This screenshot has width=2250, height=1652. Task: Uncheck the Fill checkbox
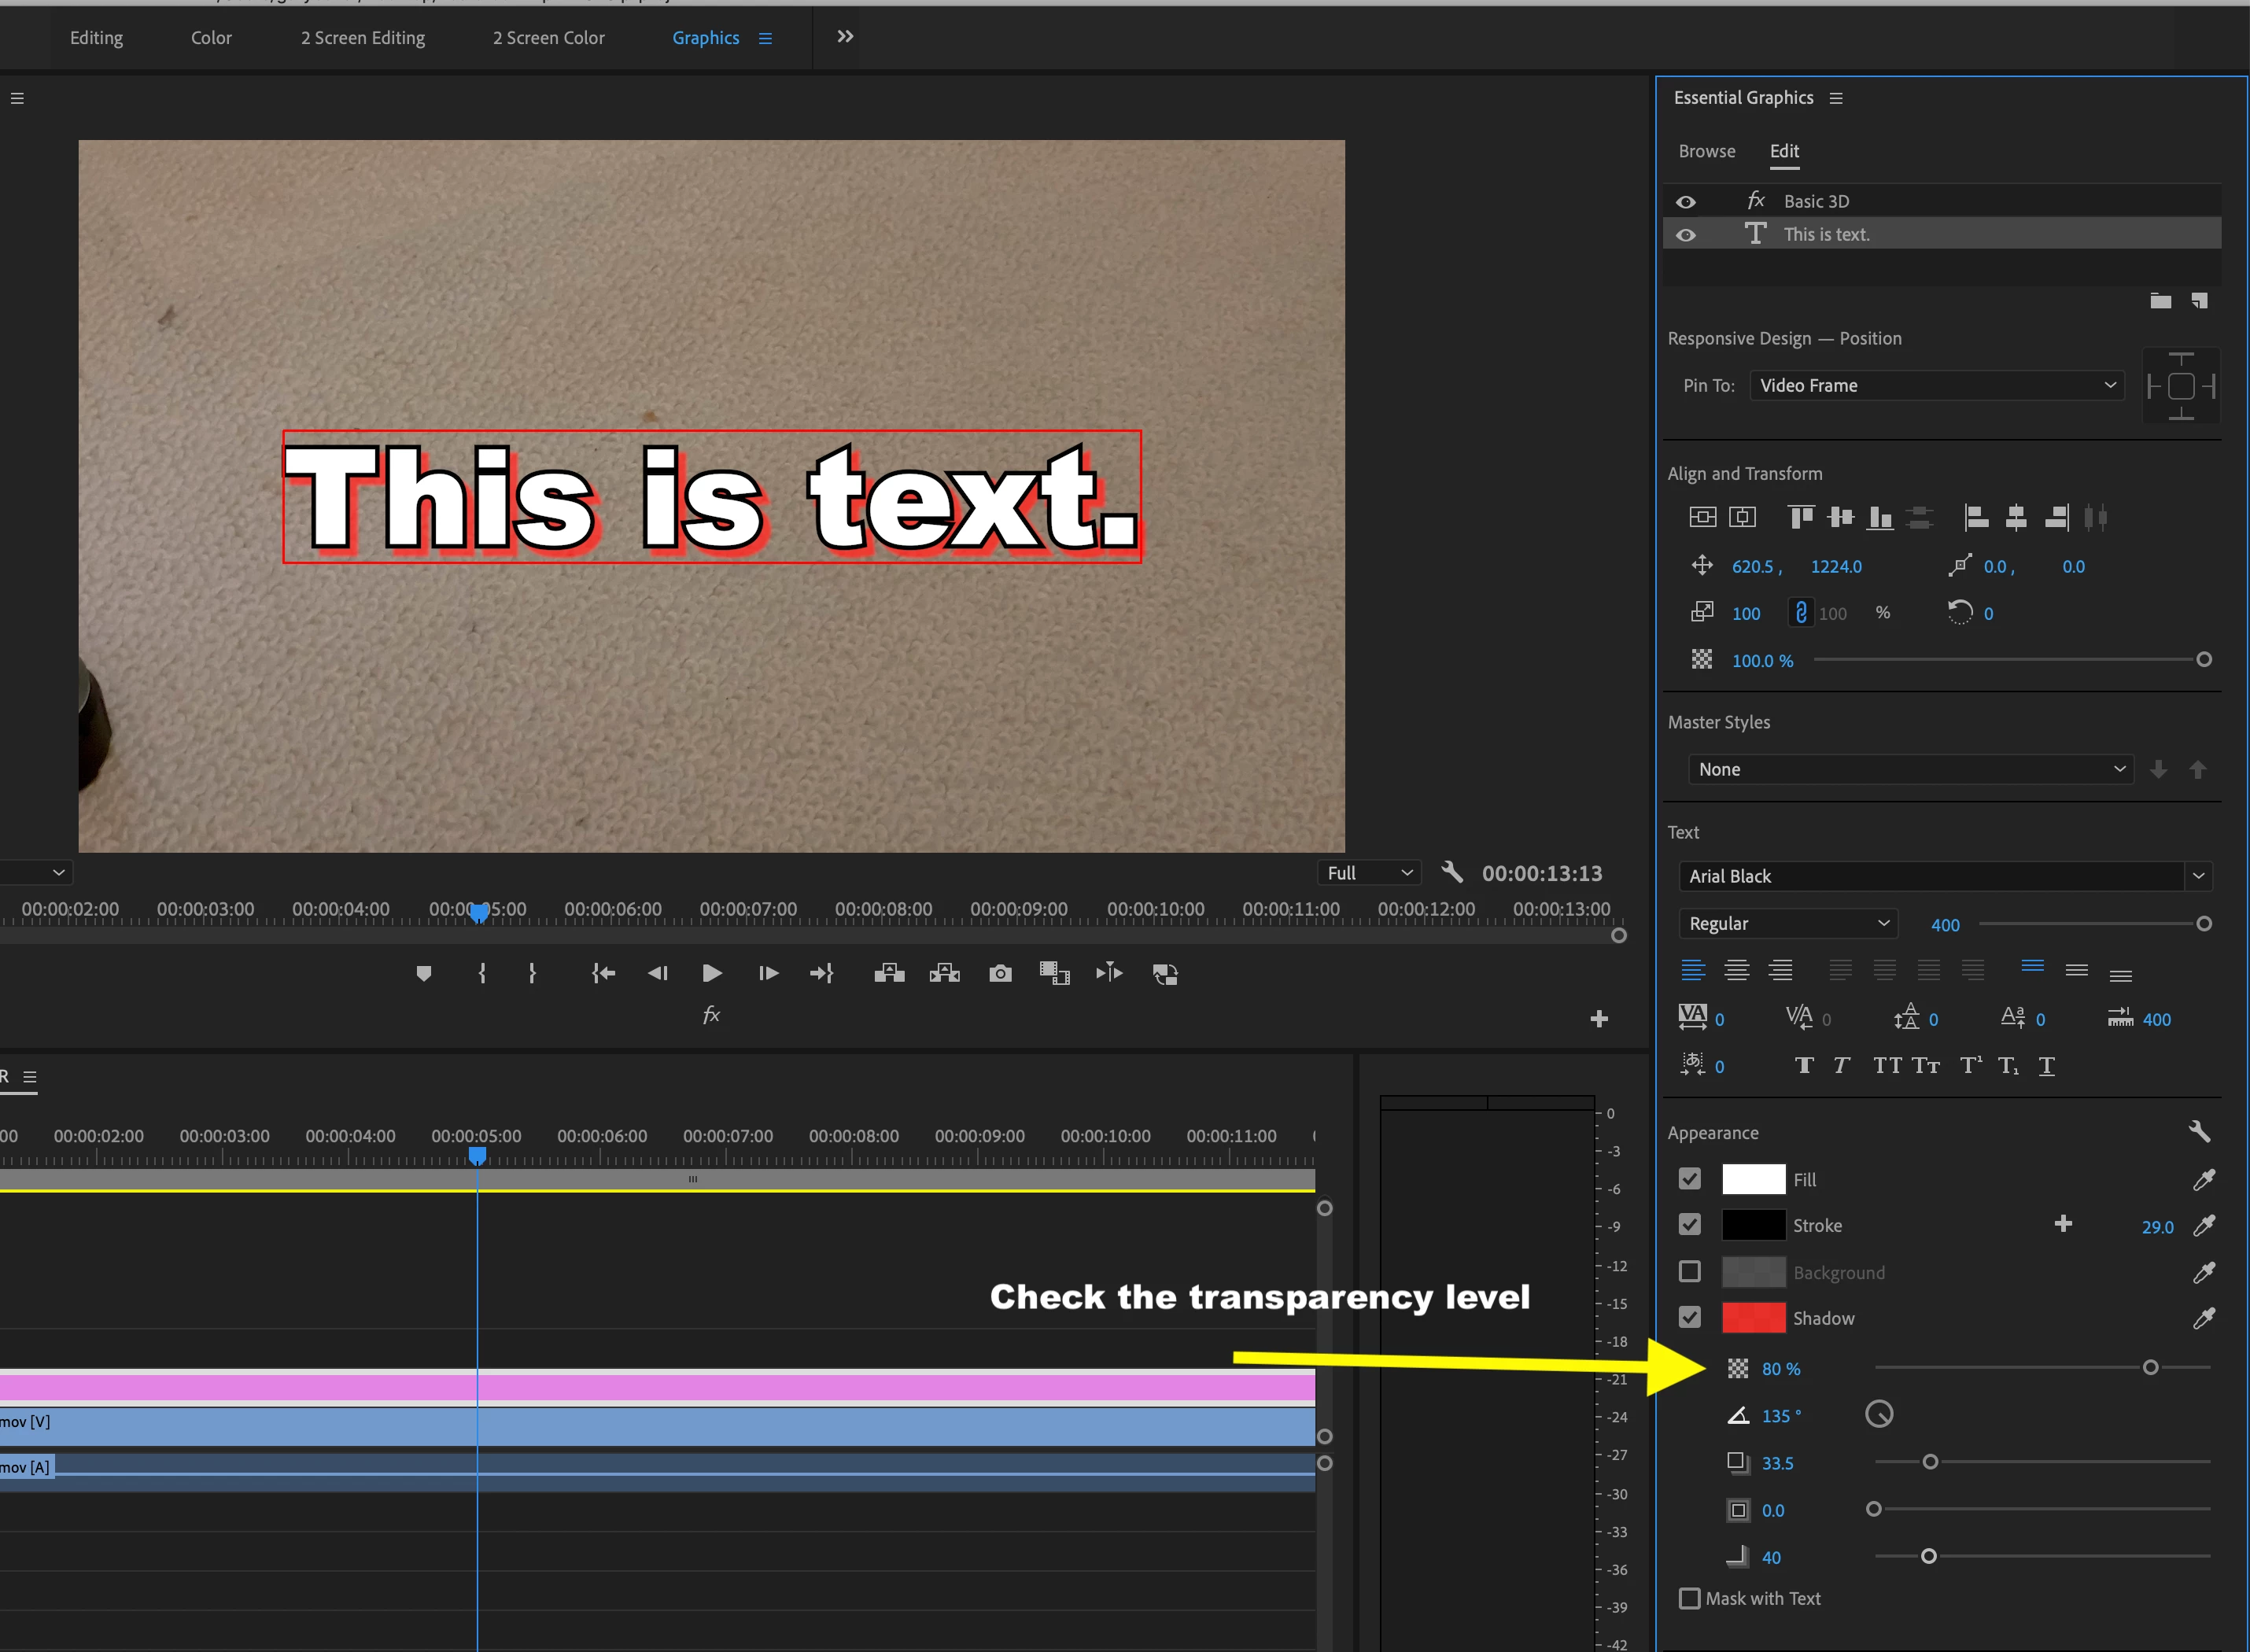click(x=1690, y=1179)
